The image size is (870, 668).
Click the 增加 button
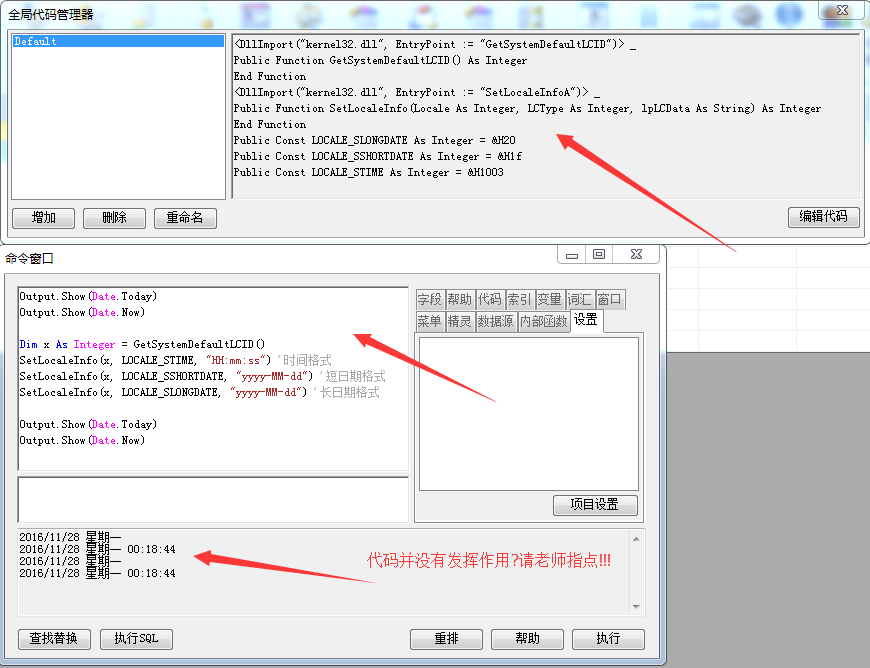[43, 218]
